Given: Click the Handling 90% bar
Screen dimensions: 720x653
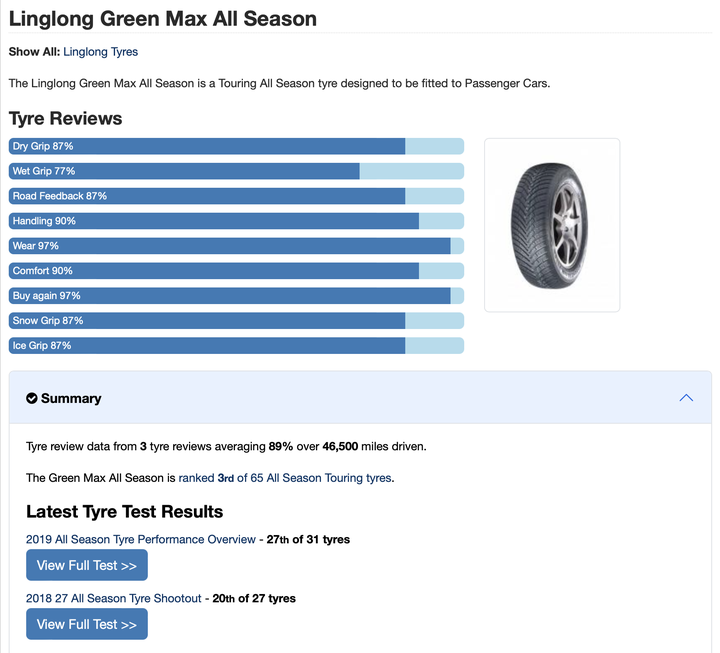Looking at the screenshot, I should click(x=236, y=221).
